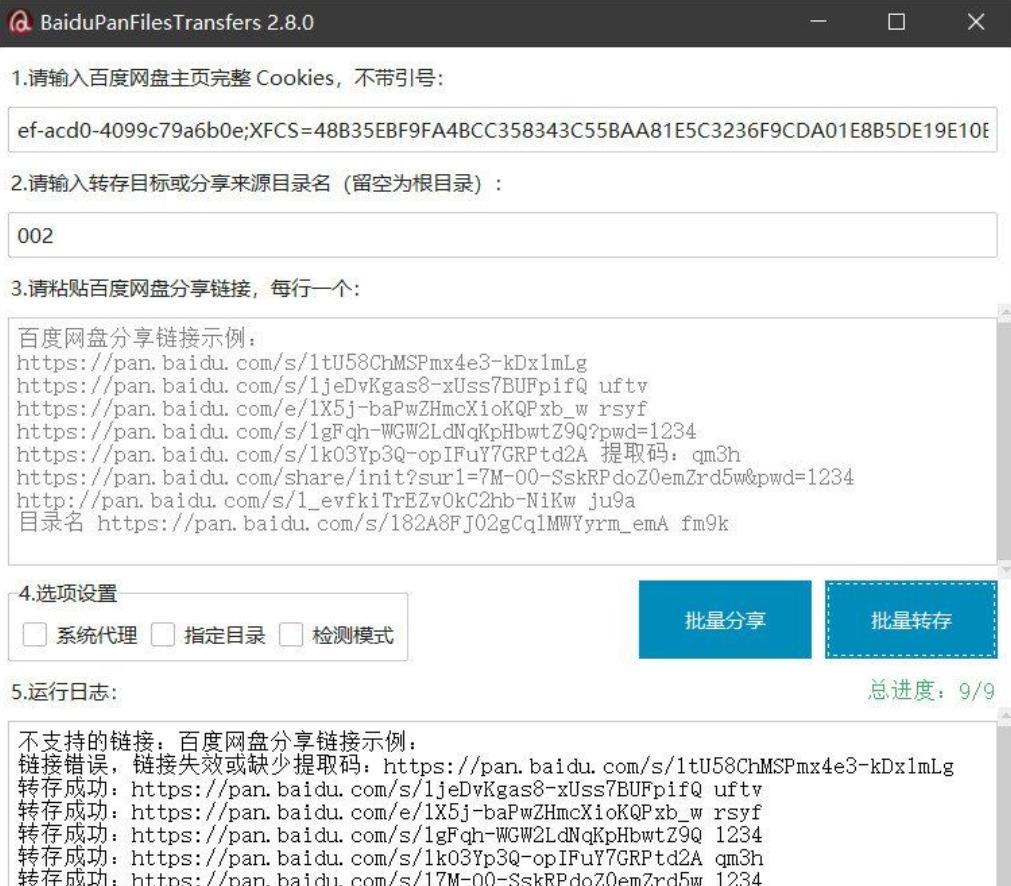Focus the Cookies input field
The image size is (1011, 886).
click(x=502, y=131)
